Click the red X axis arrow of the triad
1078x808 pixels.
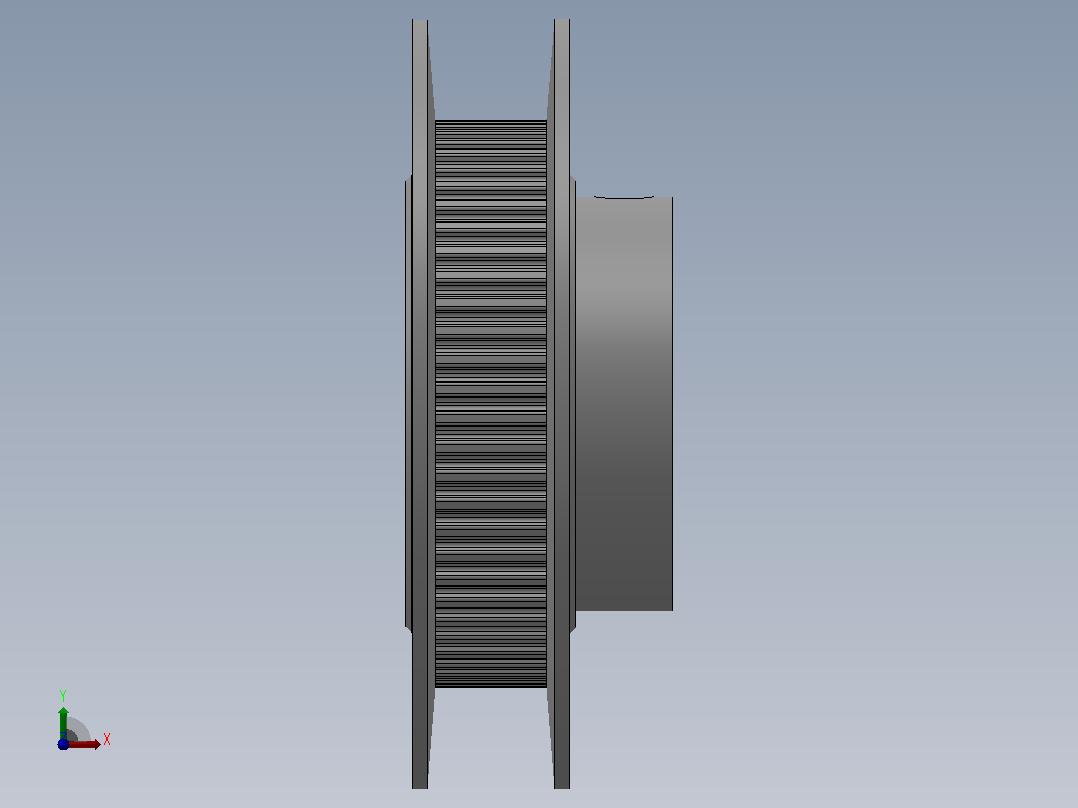pos(85,745)
